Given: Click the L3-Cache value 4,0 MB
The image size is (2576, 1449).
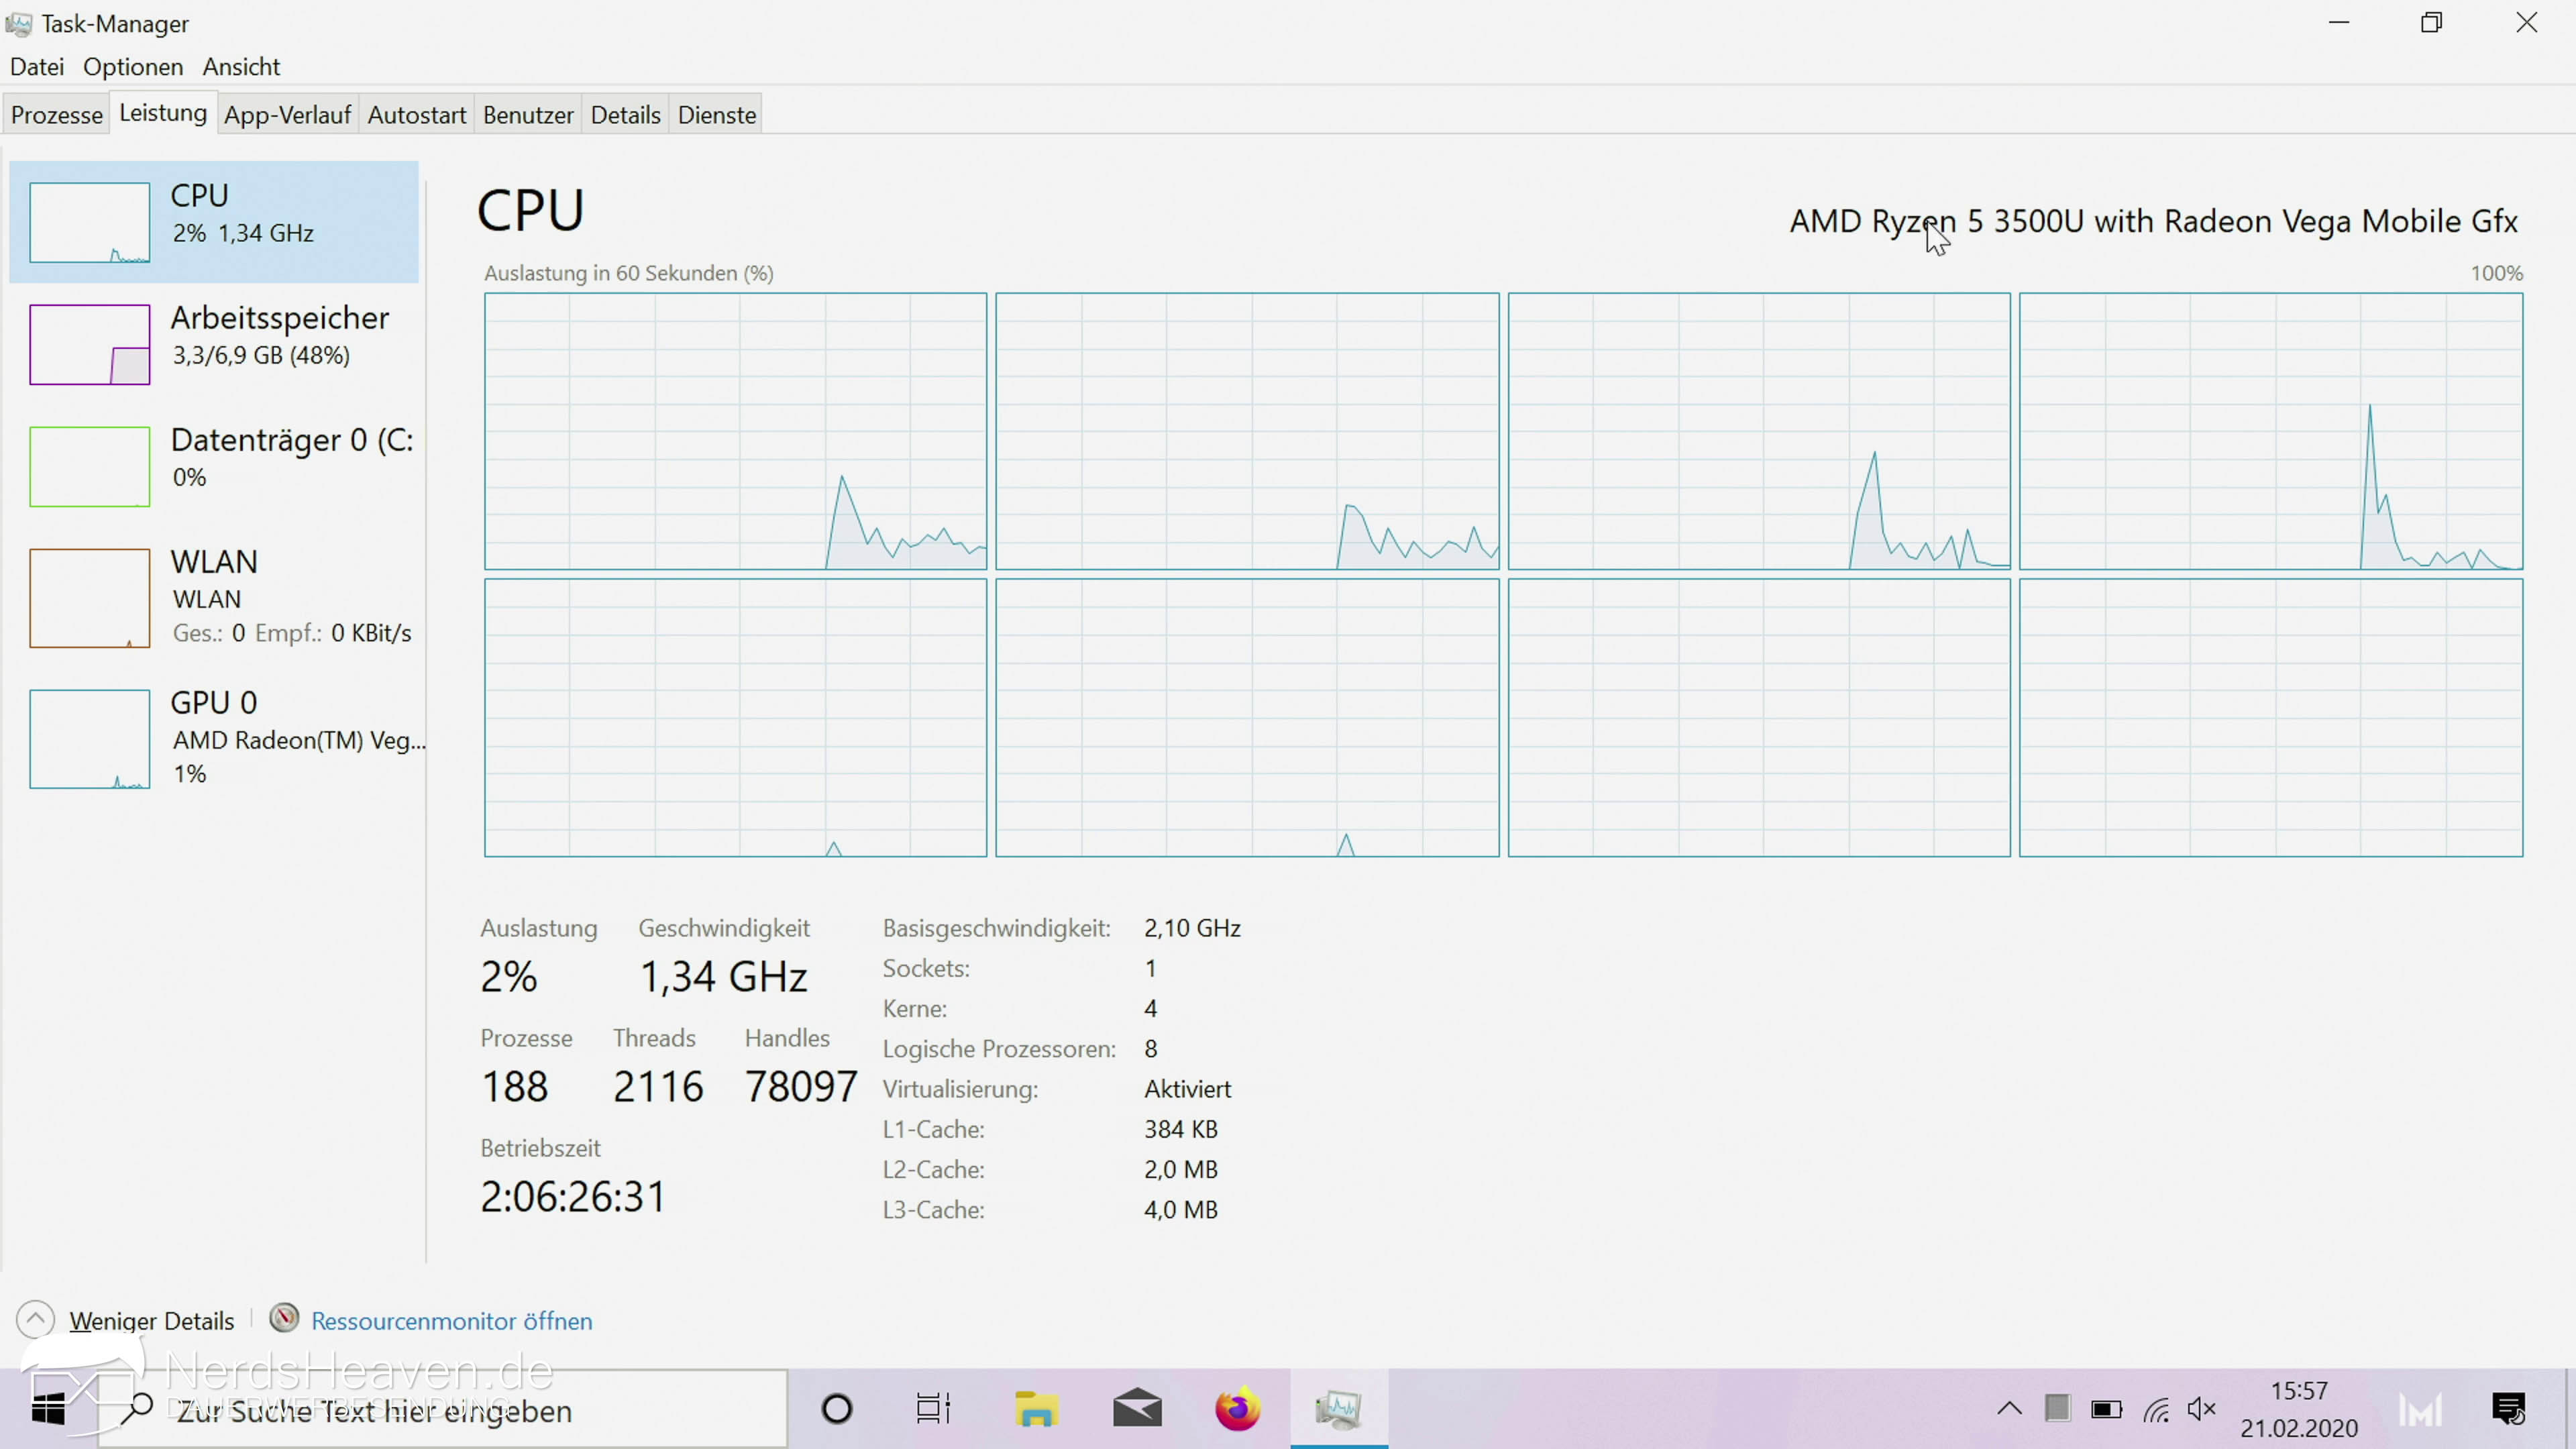Looking at the screenshot, I should 1180,1210.
